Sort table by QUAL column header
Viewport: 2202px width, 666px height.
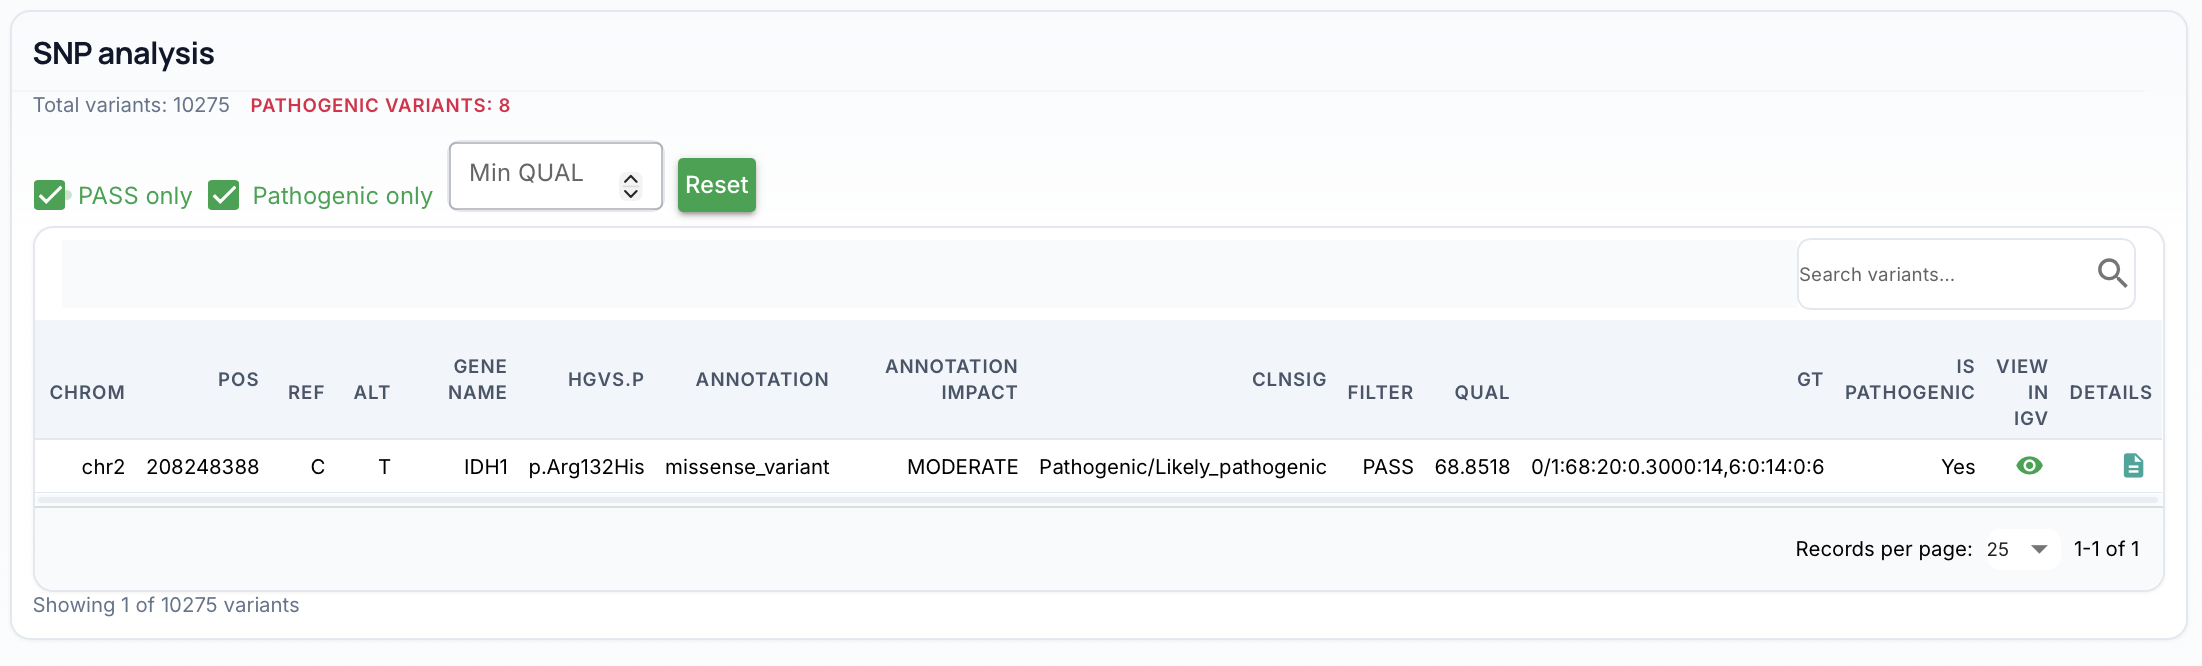[1481, 392]
